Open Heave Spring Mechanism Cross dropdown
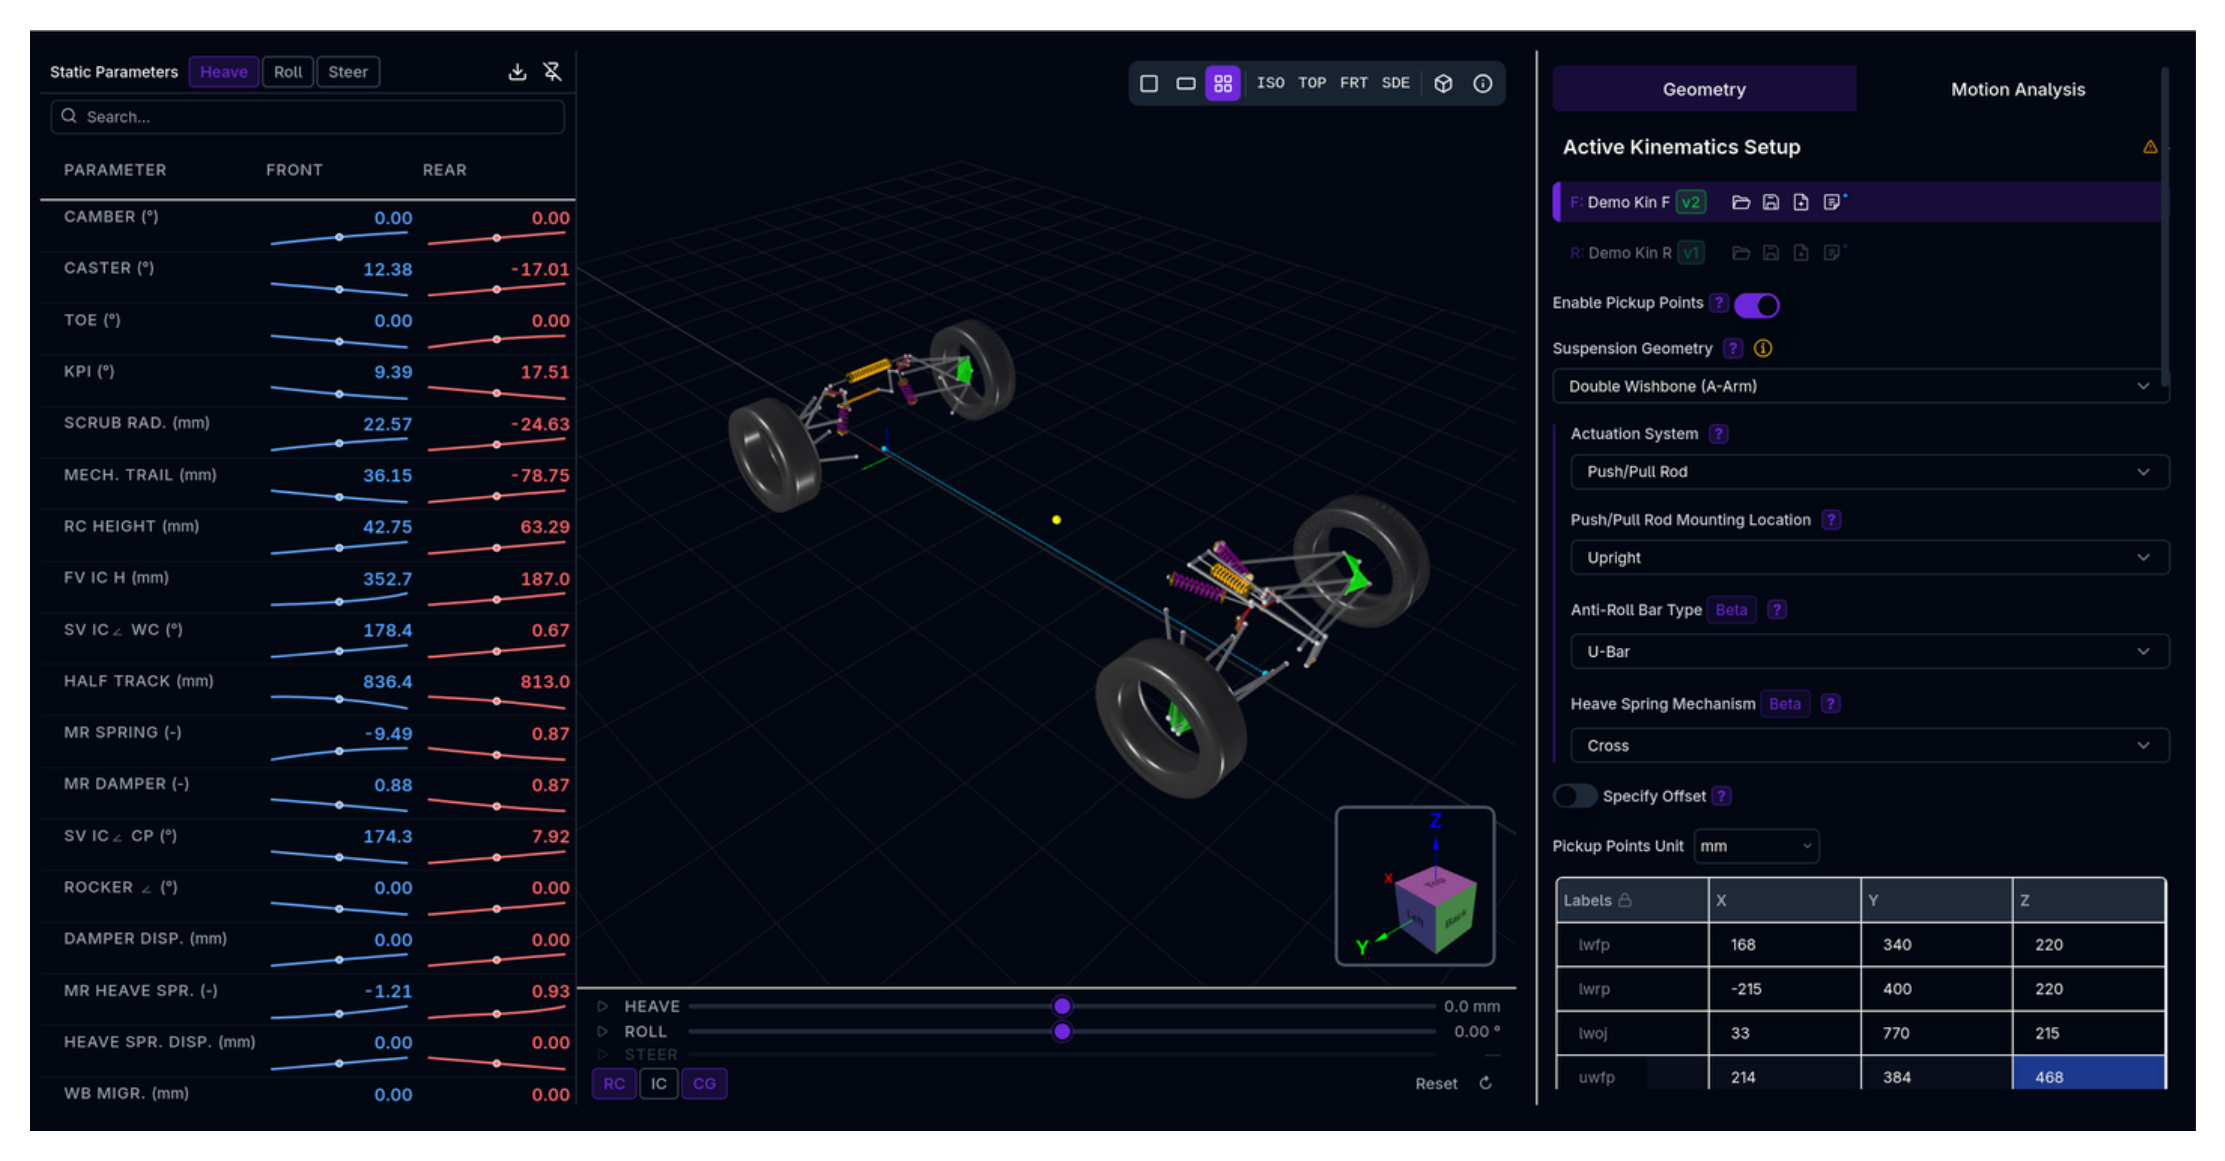The image size is (2225, 1161). pos(1869,746)
